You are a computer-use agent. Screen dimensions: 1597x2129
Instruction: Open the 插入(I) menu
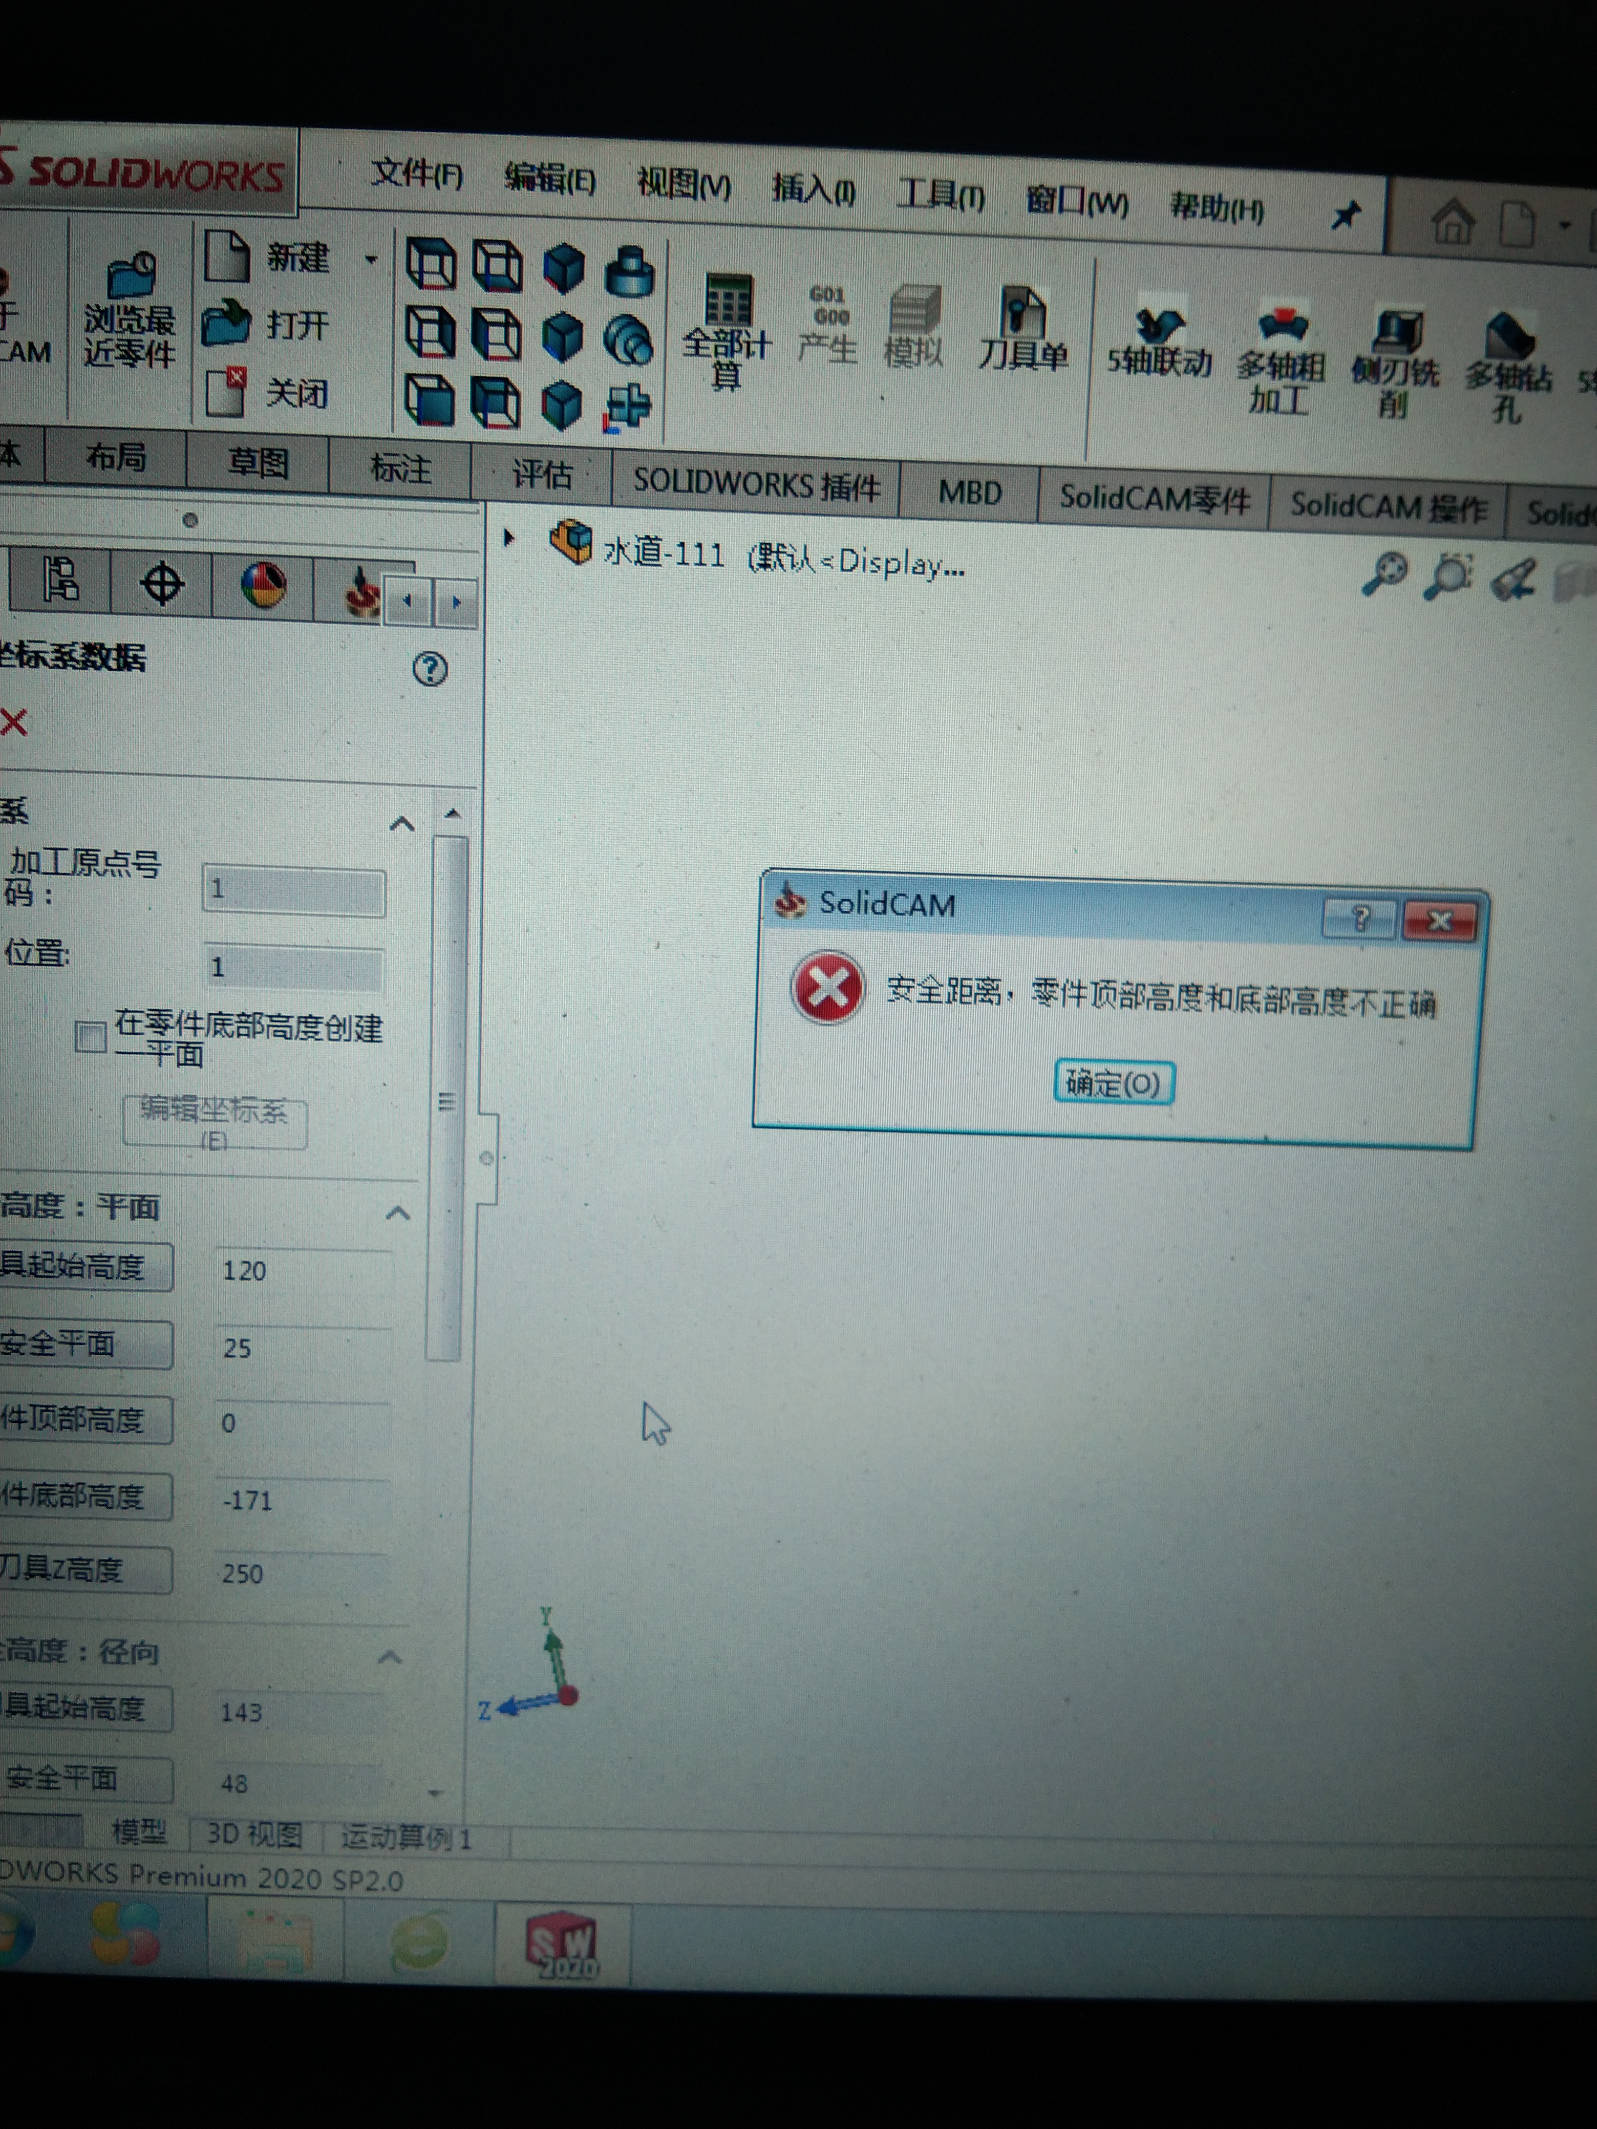click(x=813, y=189)
